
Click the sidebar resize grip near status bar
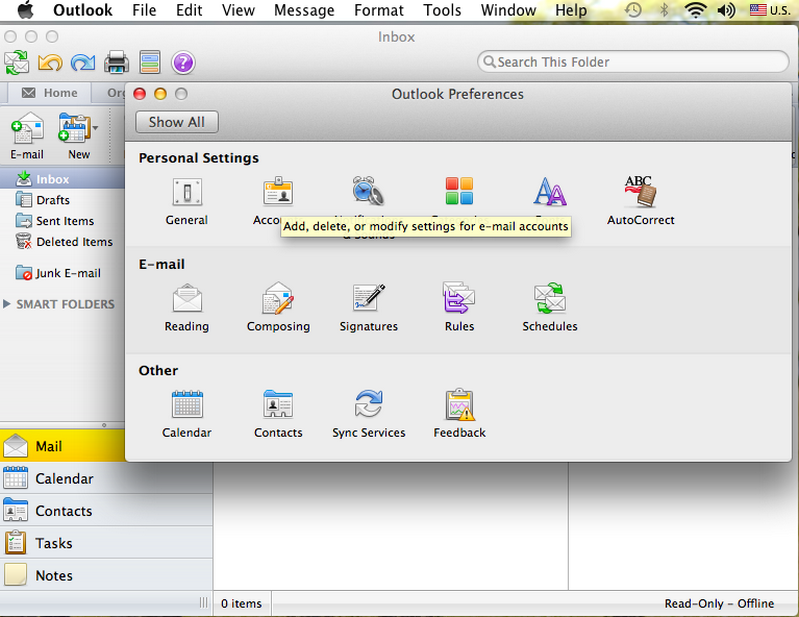point(203,603)
